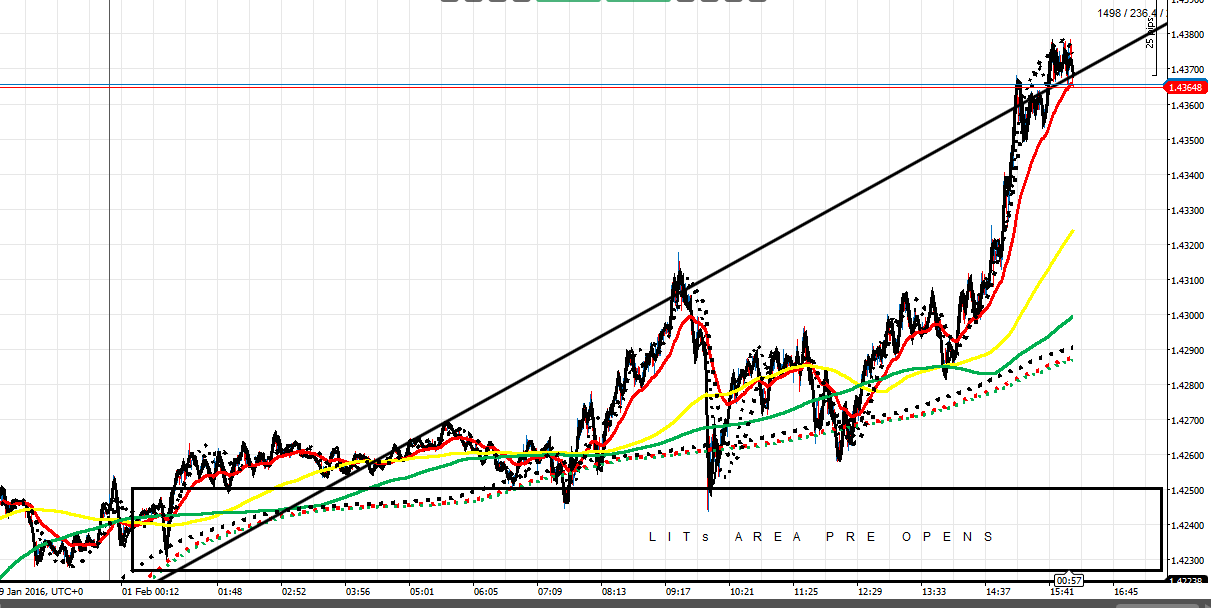Click the 00:57 countdown marker on time axis
The width and height of the screenshot is (1211, 608).
(1069, 580)
